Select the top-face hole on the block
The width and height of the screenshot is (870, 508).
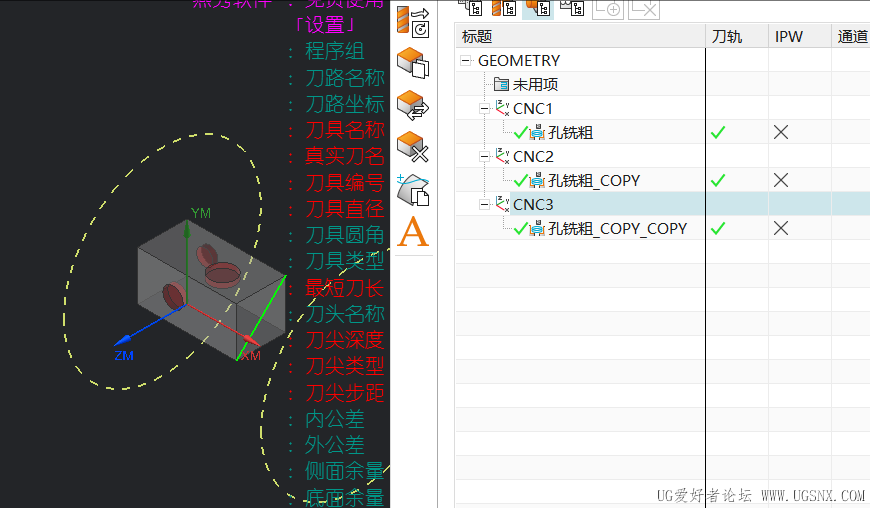[x=222, y=275]
